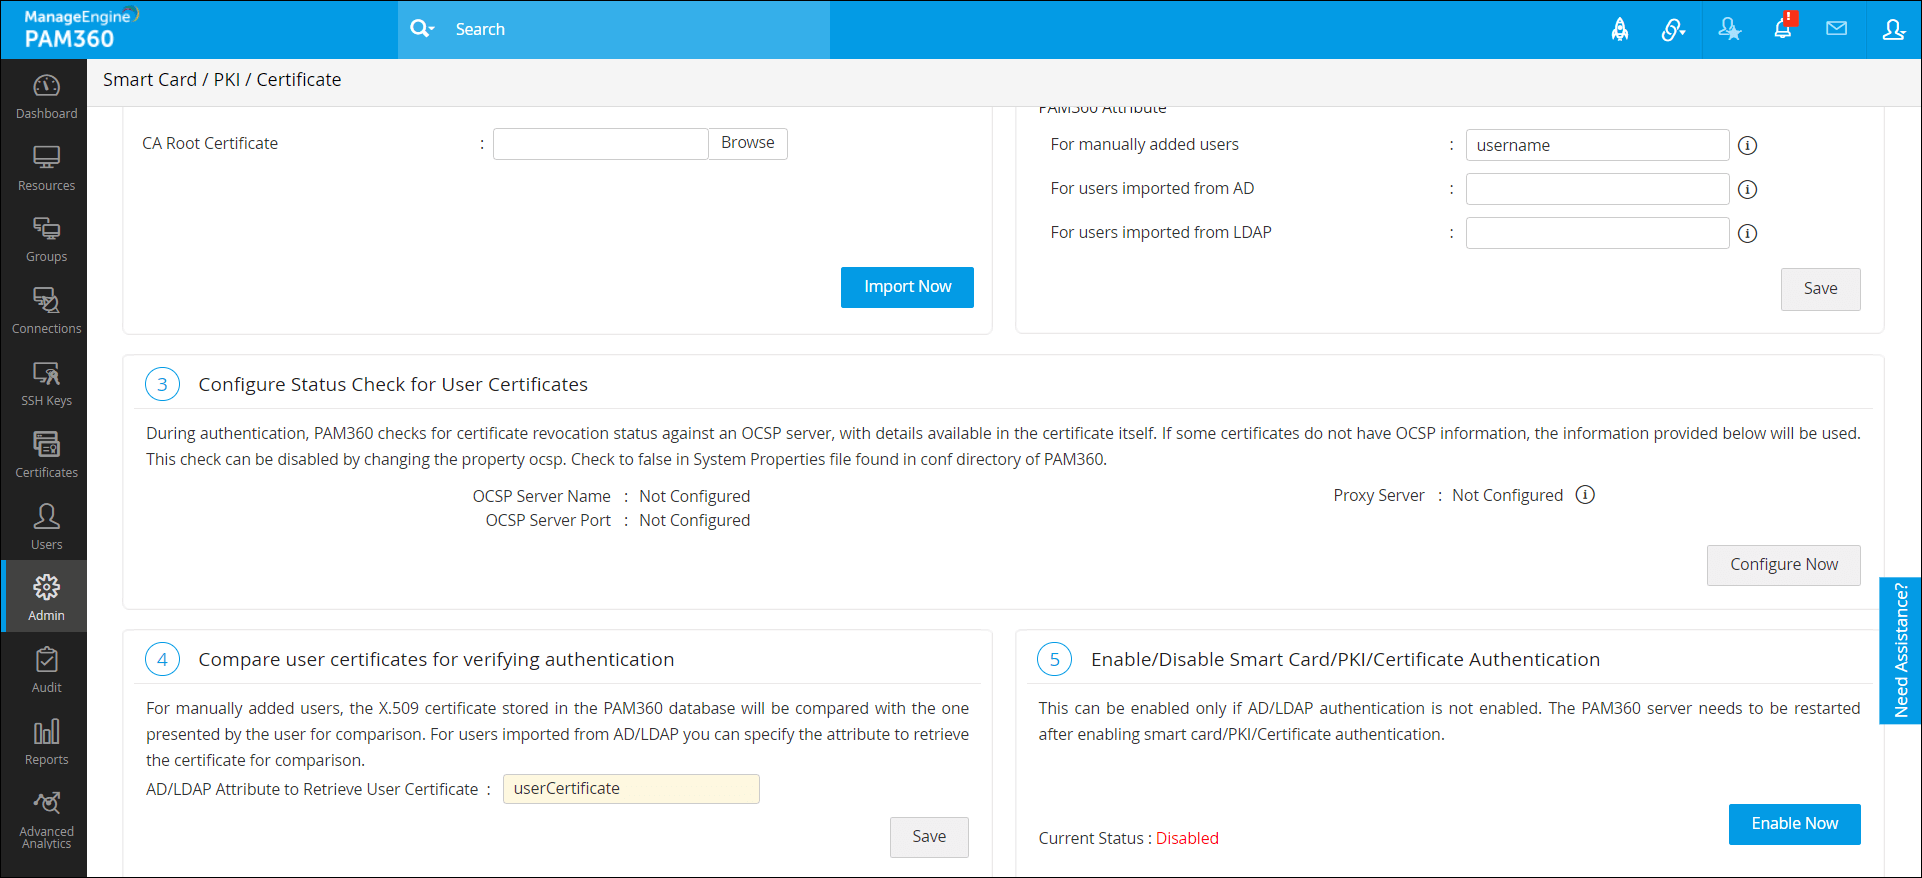The width and height of the screenshot is (1922, 878).
Task: Go to Resources in sidebar
Action: click(46, 168)
